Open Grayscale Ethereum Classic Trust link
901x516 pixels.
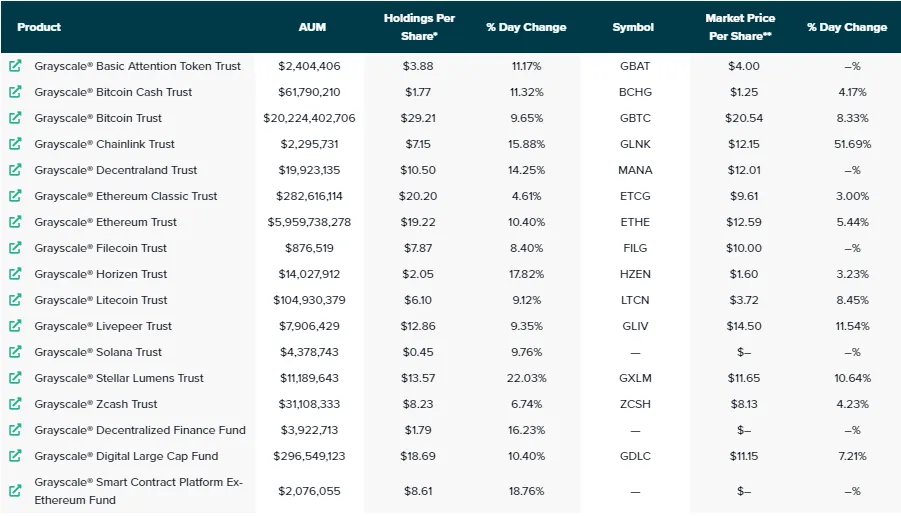click(x=126, y=196)
